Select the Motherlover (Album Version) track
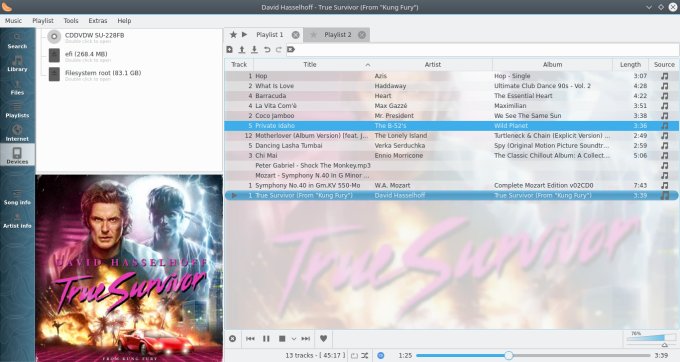This screenshot has height=362, width=680. coord(452,136)
